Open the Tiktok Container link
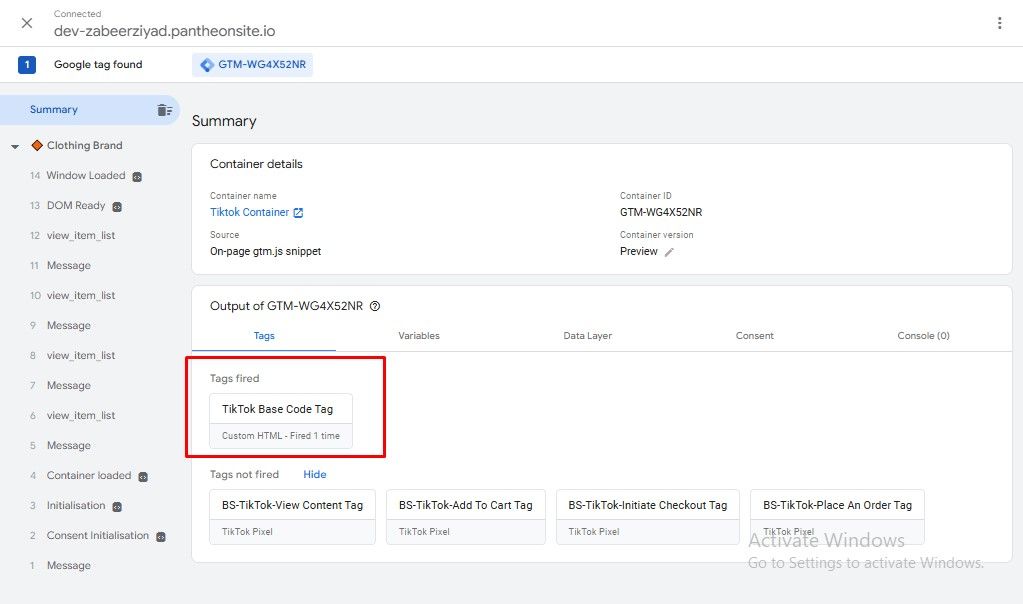 pyautogui.click(x=249, y=212)
